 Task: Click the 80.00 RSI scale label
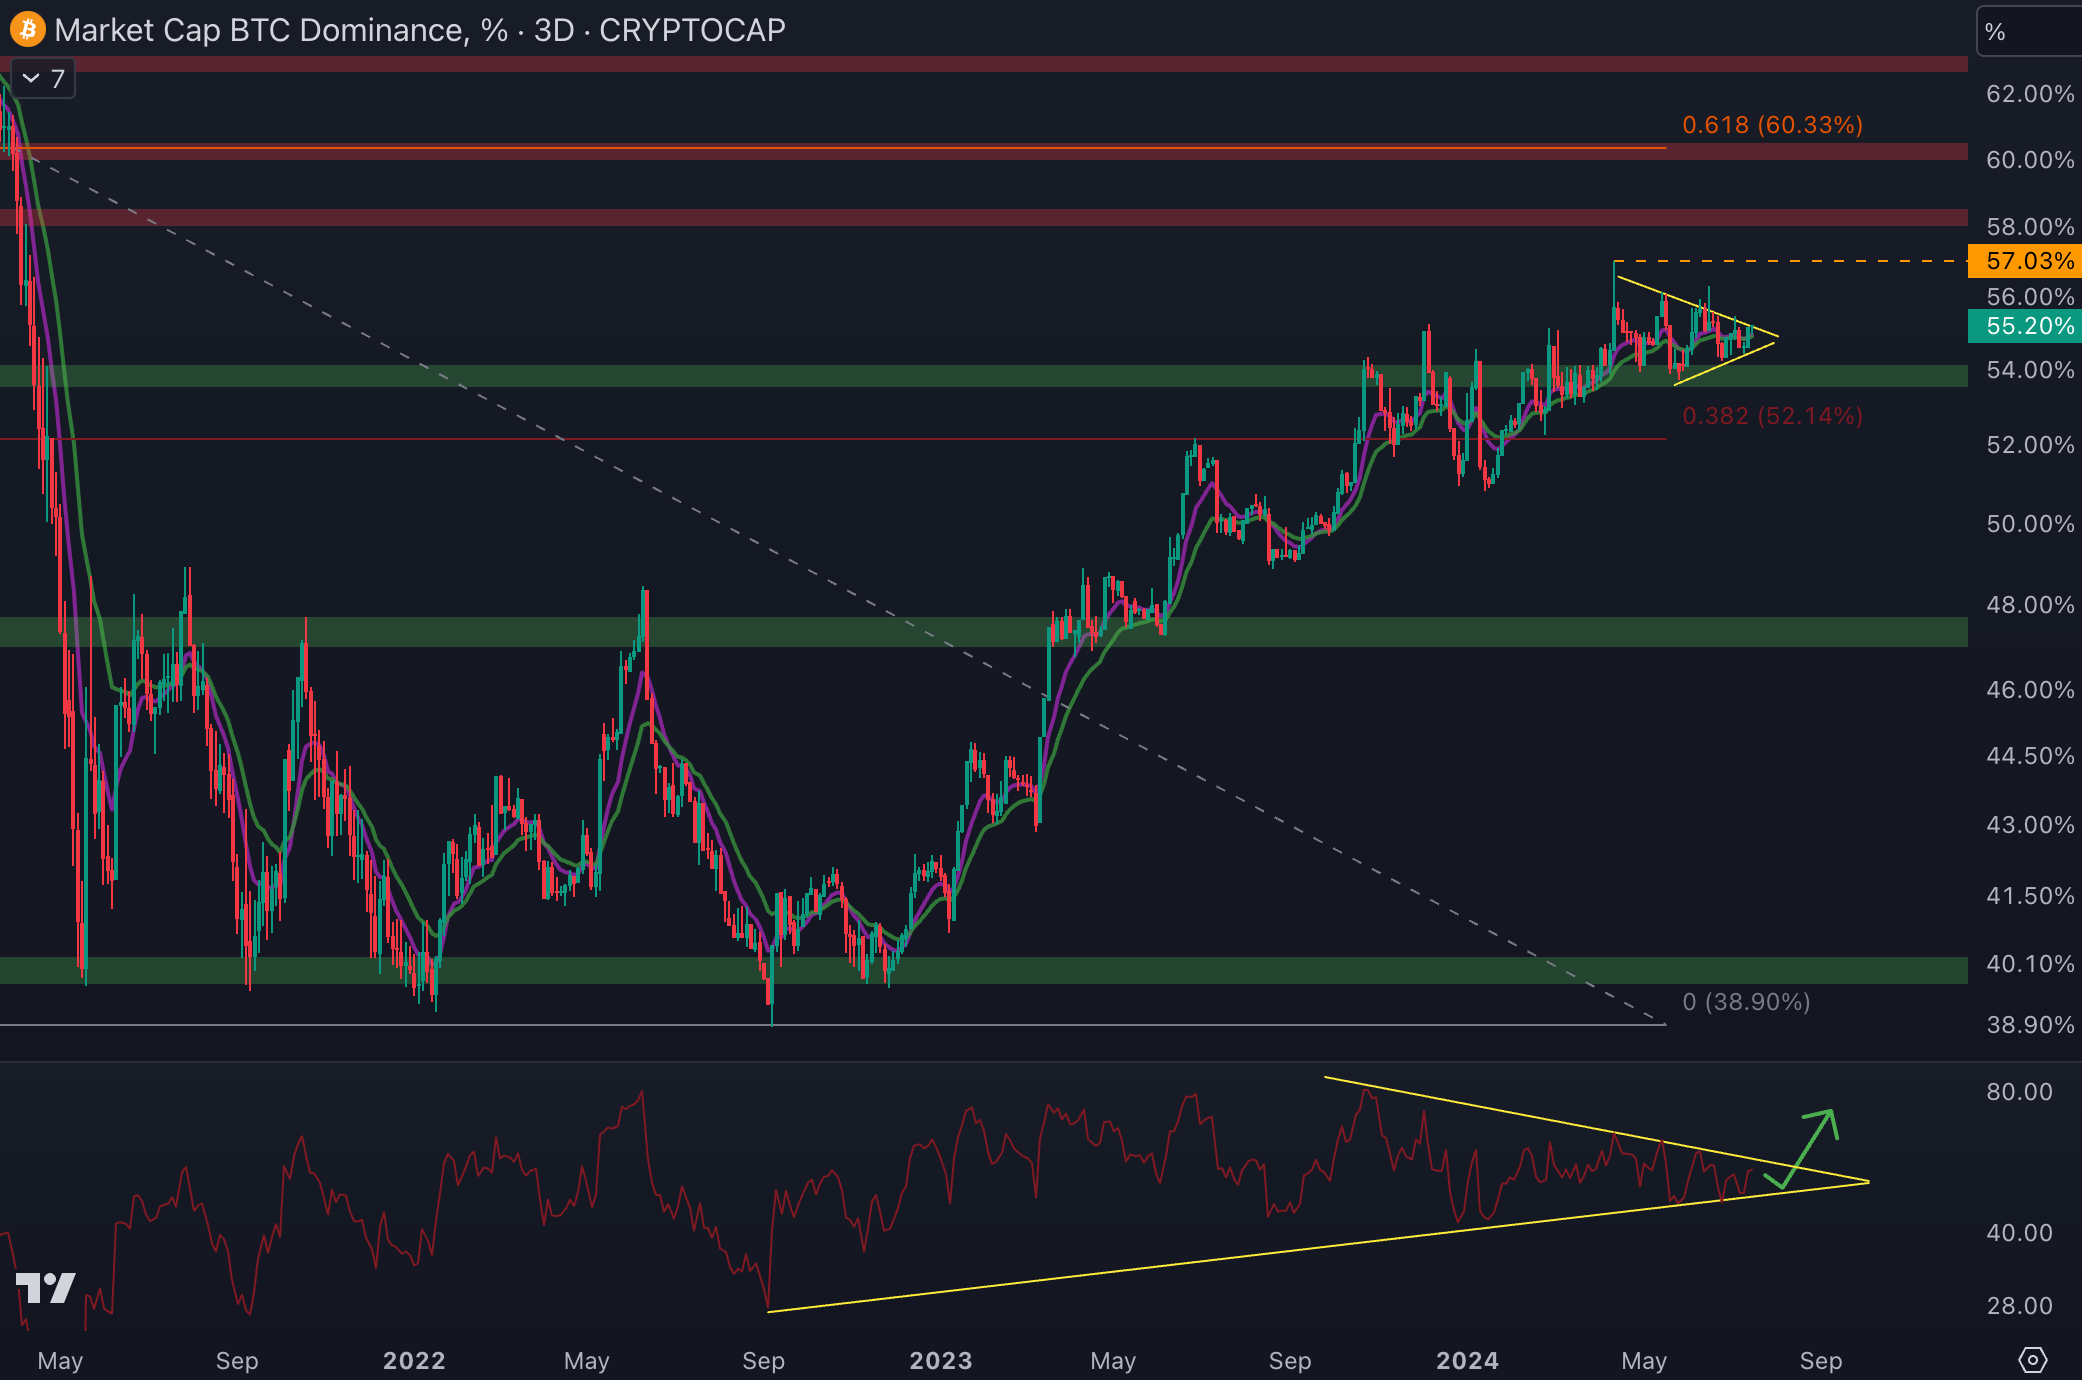(x=2019, y=1091)
